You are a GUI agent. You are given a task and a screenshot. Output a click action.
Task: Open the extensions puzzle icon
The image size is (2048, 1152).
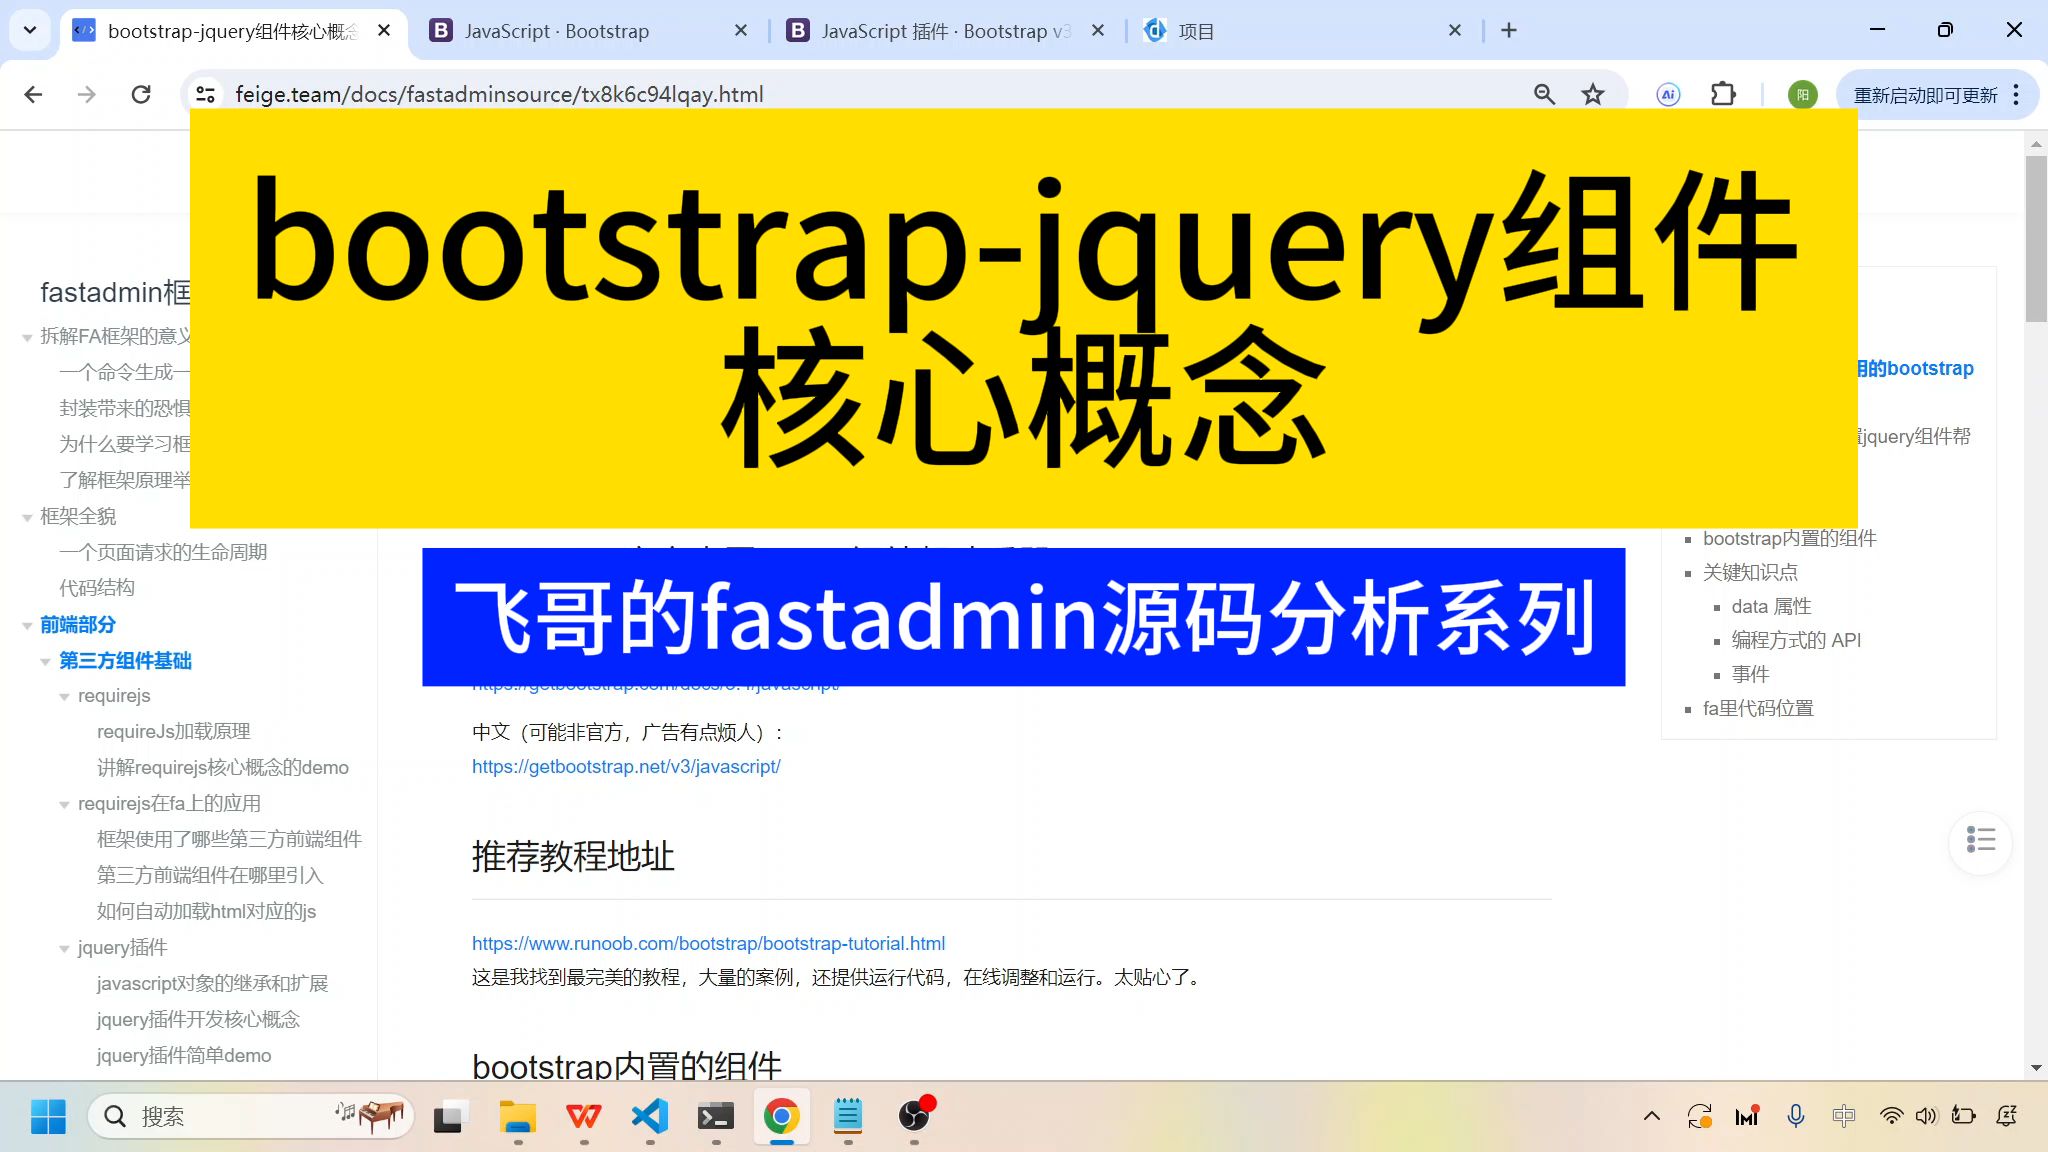[x=1723, y=94]
